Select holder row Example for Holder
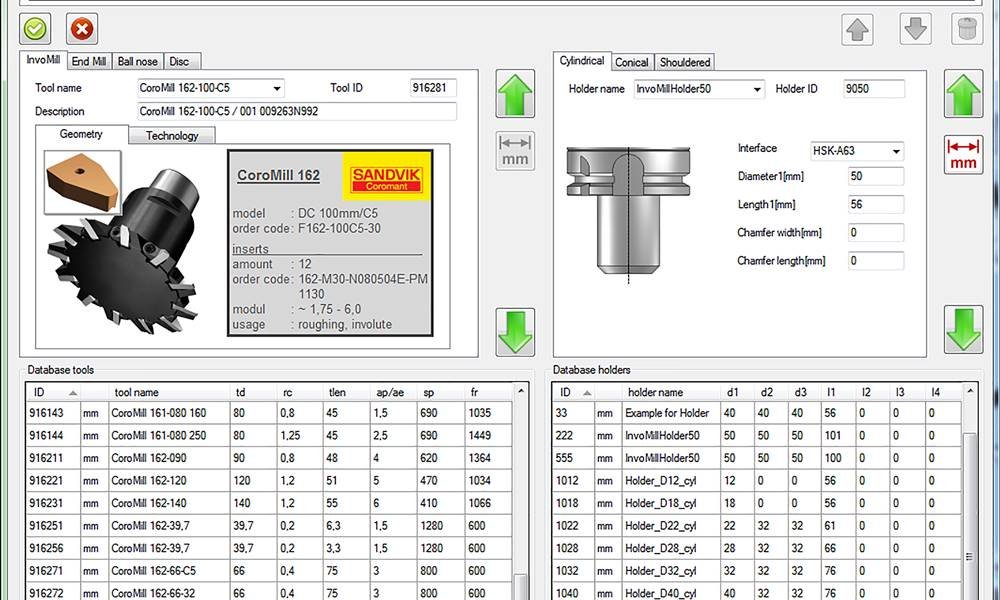Screen dimensions: 1000x600 click(x=757, y=413)
